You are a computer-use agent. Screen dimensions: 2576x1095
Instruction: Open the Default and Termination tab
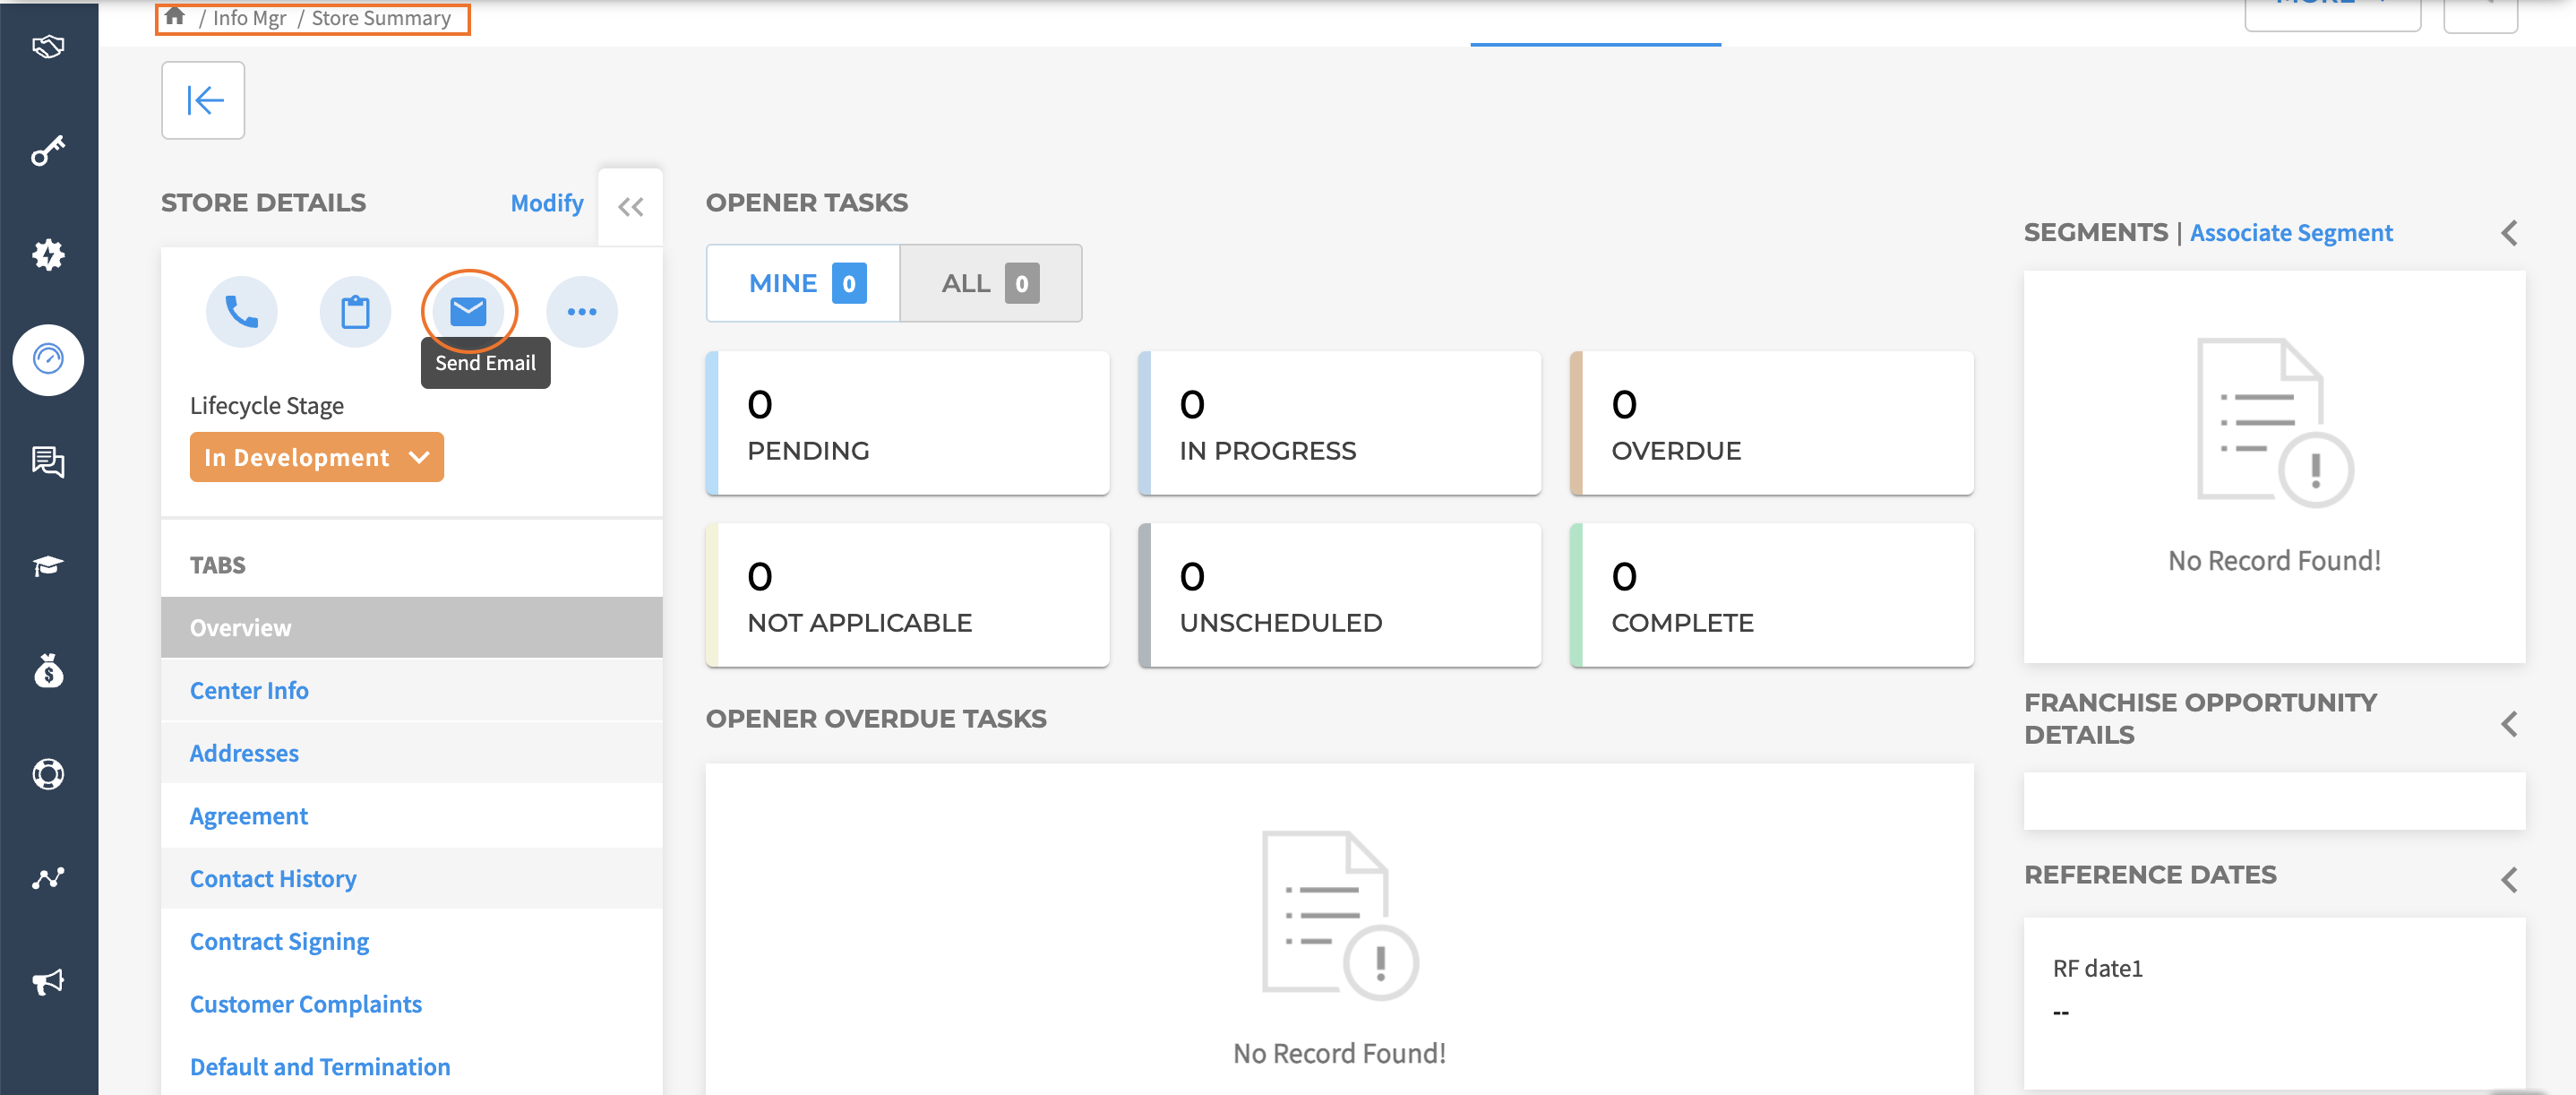pos(411,1067)
